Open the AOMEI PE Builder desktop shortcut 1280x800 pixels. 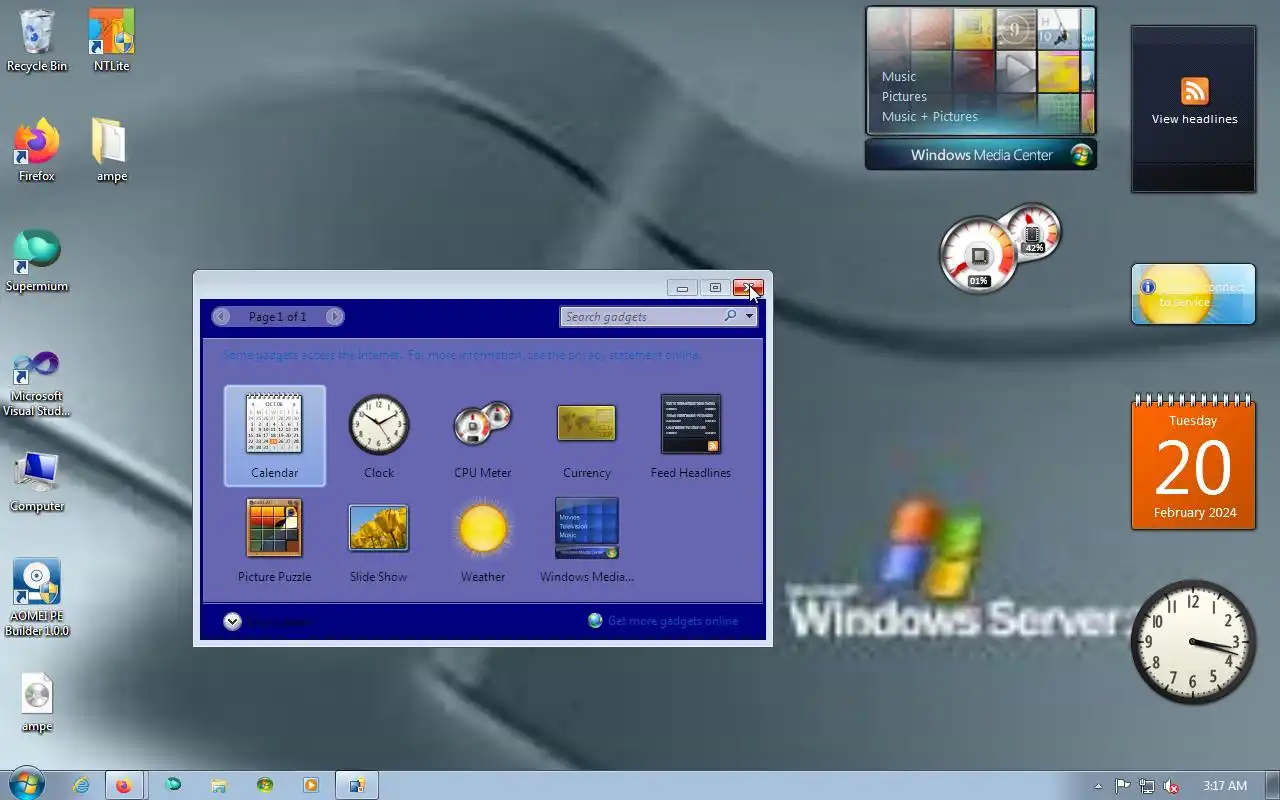(37, 597)
